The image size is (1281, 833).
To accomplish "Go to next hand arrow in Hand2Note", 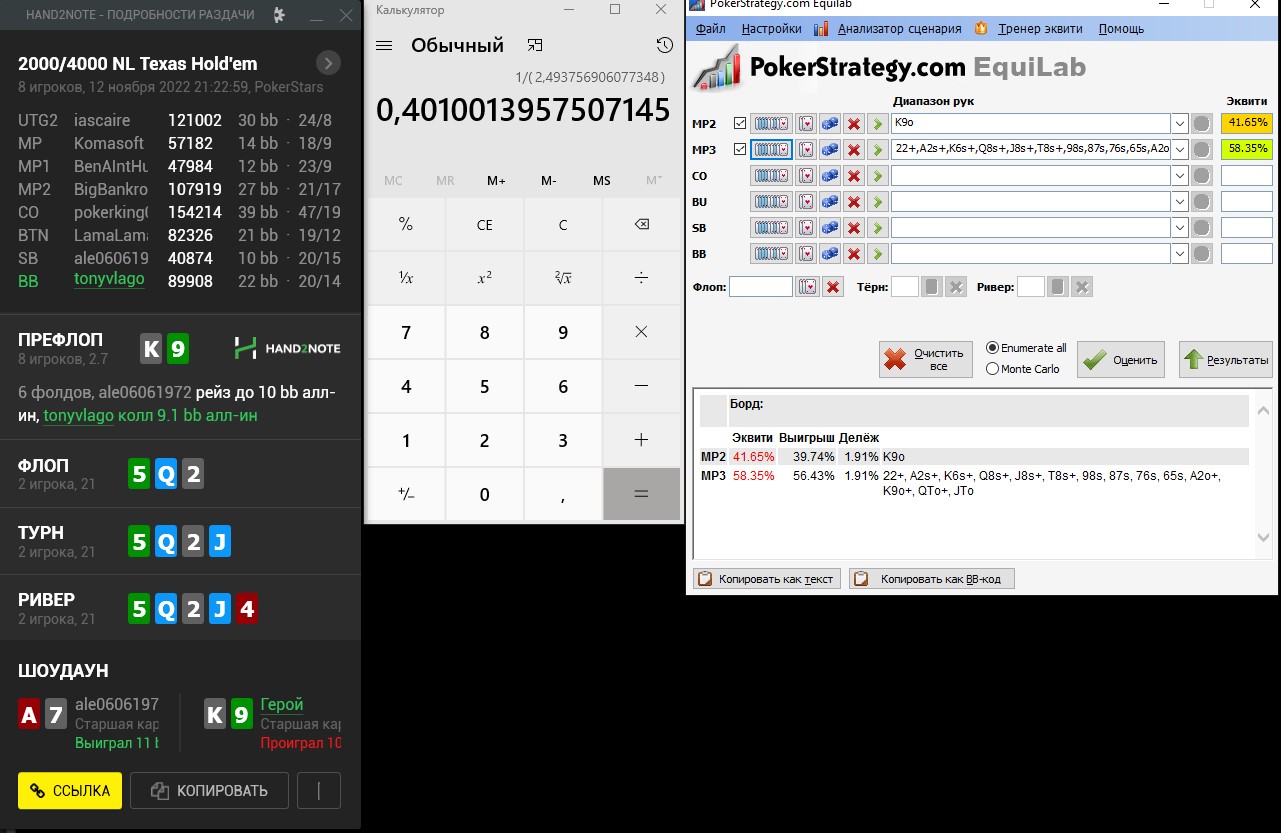I will click(328, 64).
